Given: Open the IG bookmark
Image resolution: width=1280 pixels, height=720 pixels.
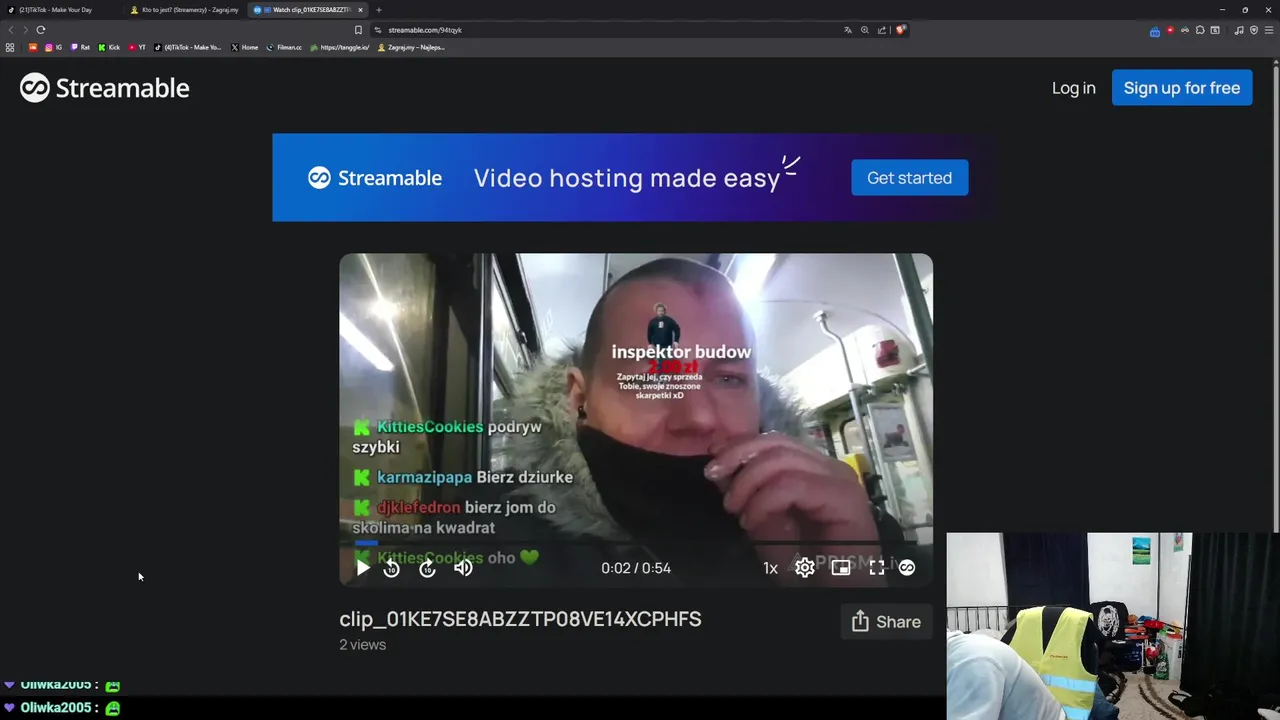Looking at the screenshot, I should coord(53,47).
